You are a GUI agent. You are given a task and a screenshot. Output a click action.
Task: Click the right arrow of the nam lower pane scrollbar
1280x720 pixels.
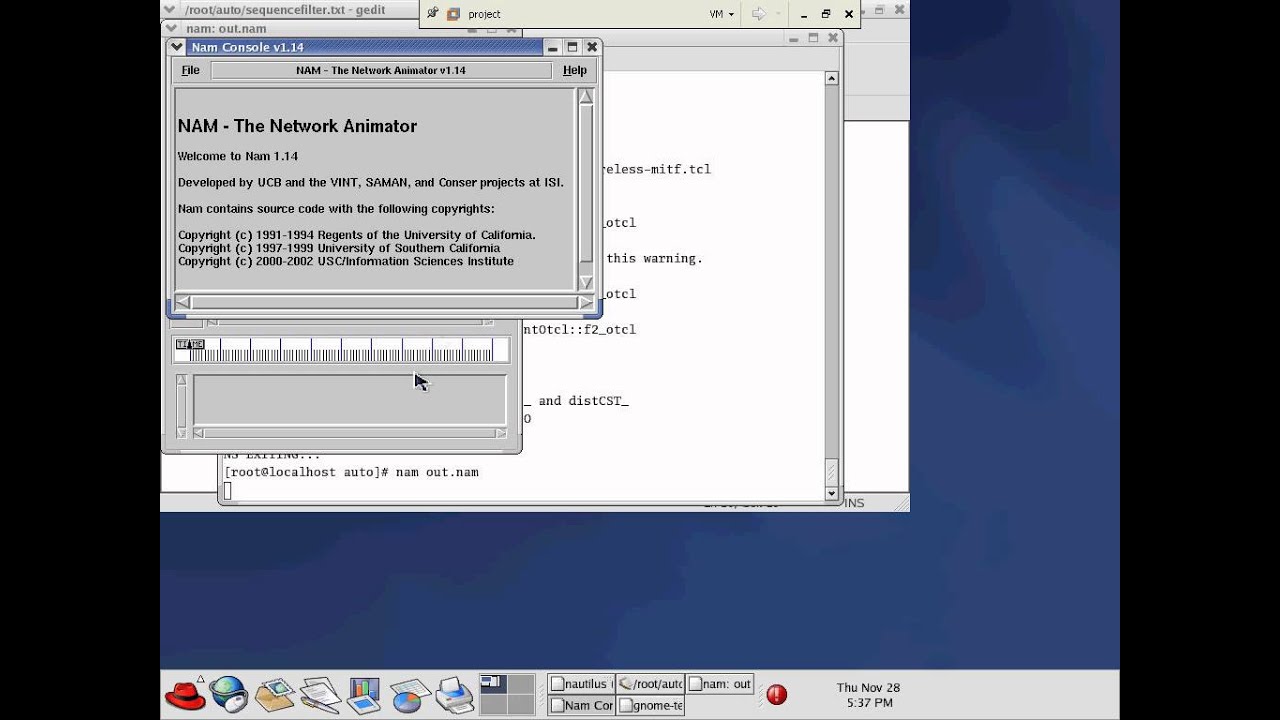[500, 433]
